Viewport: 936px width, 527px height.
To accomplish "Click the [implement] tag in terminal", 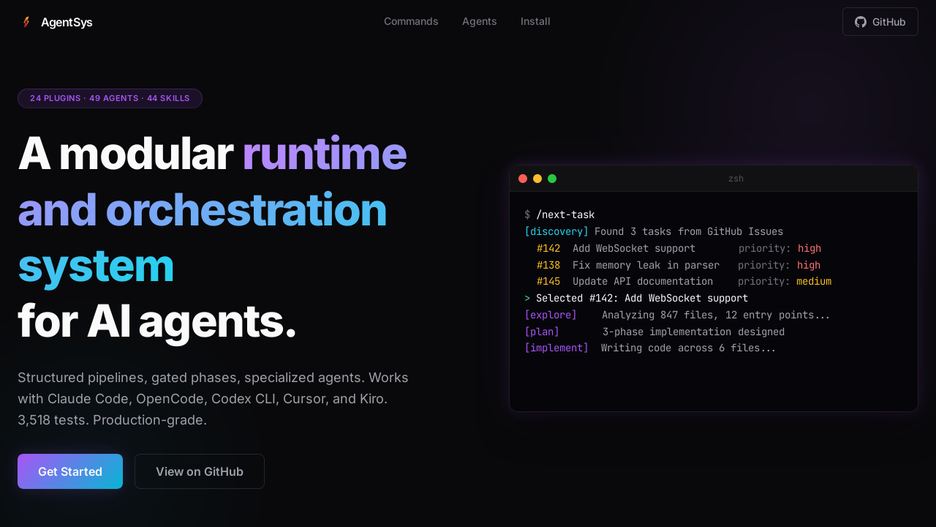I will [x=556, y=348].
